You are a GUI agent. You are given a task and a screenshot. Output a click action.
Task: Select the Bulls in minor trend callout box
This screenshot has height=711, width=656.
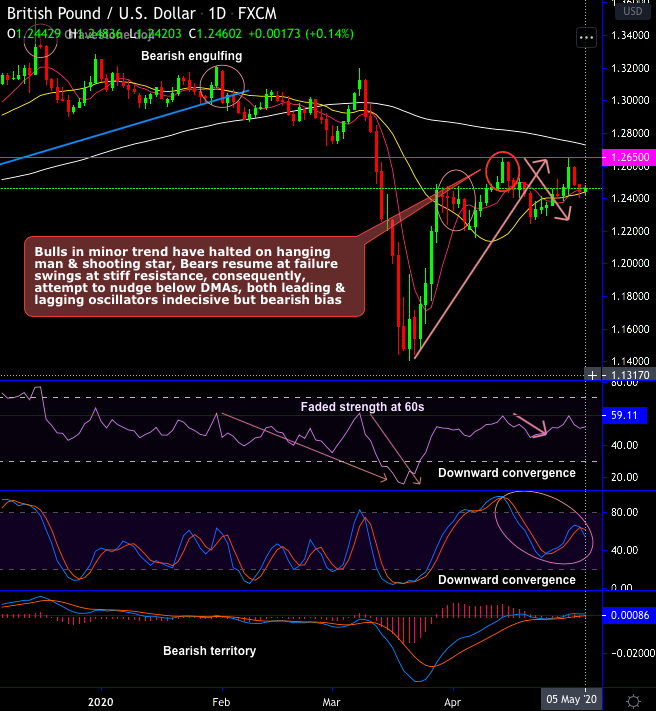[194, 276]
